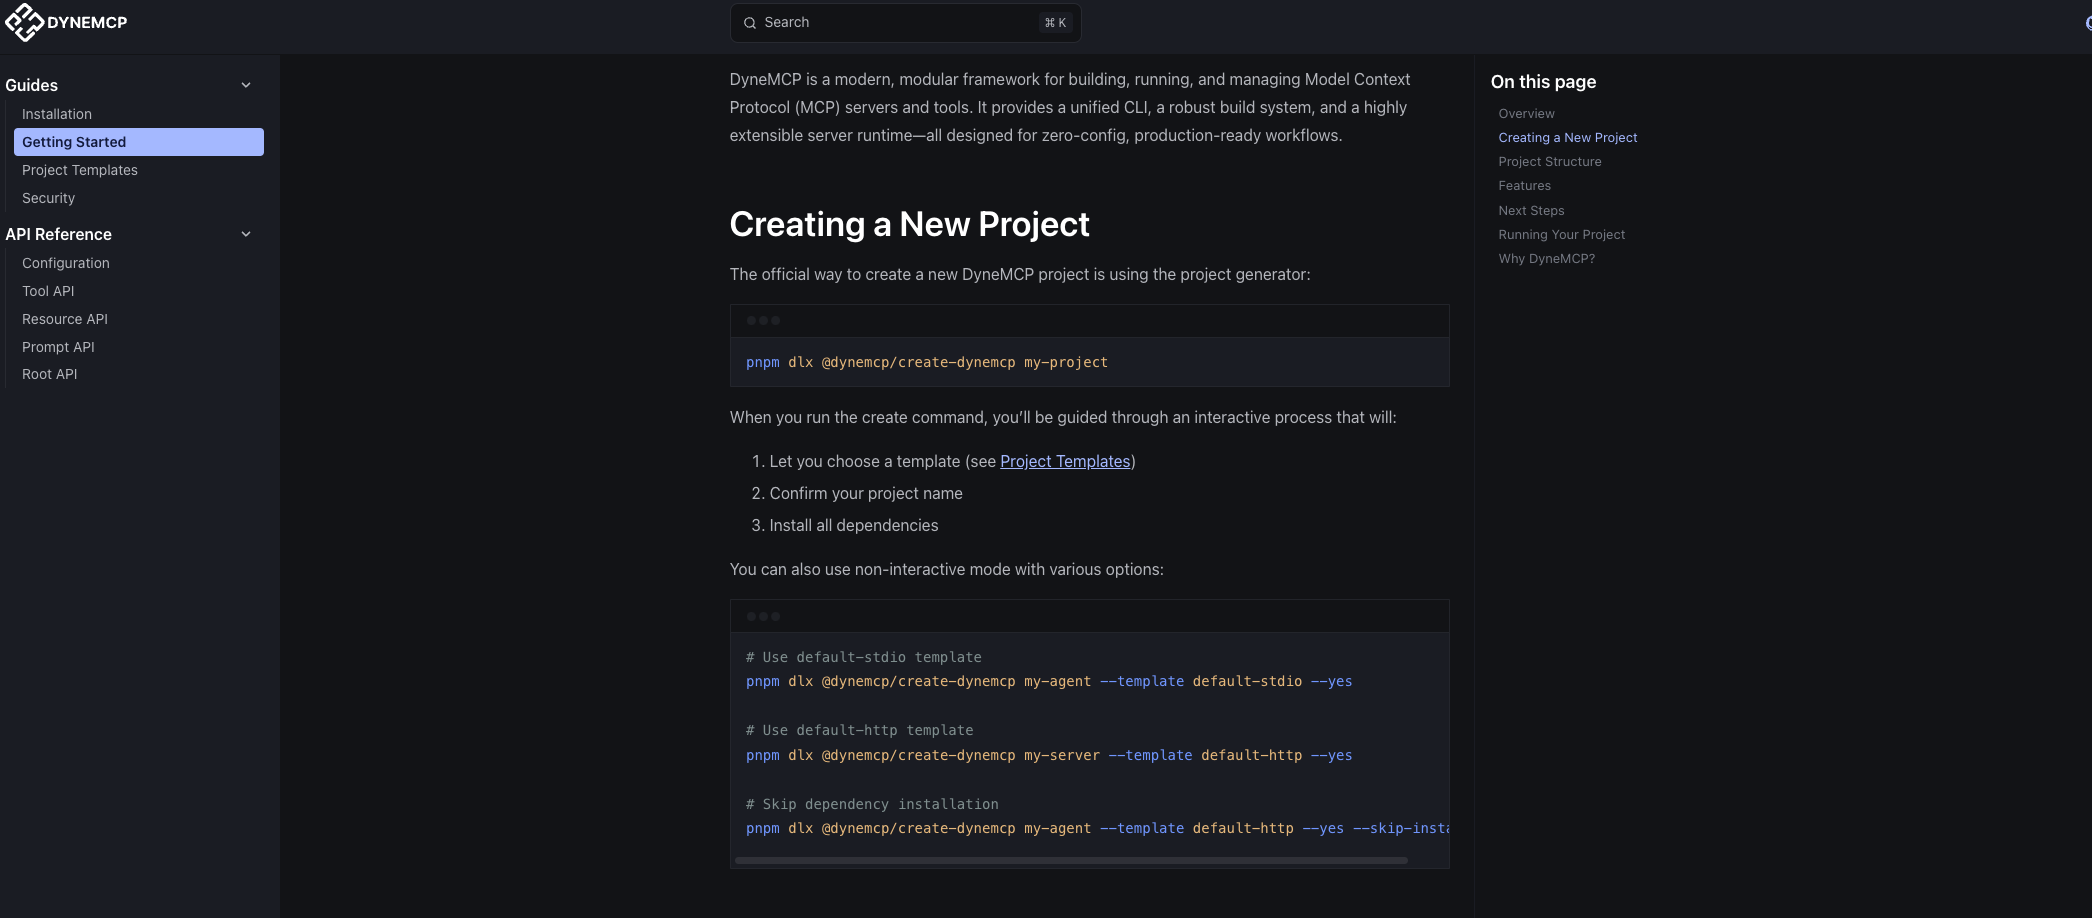Follow the Project Templates inline link
The width and height of the screenshot is (2092, 918).
1065,461
